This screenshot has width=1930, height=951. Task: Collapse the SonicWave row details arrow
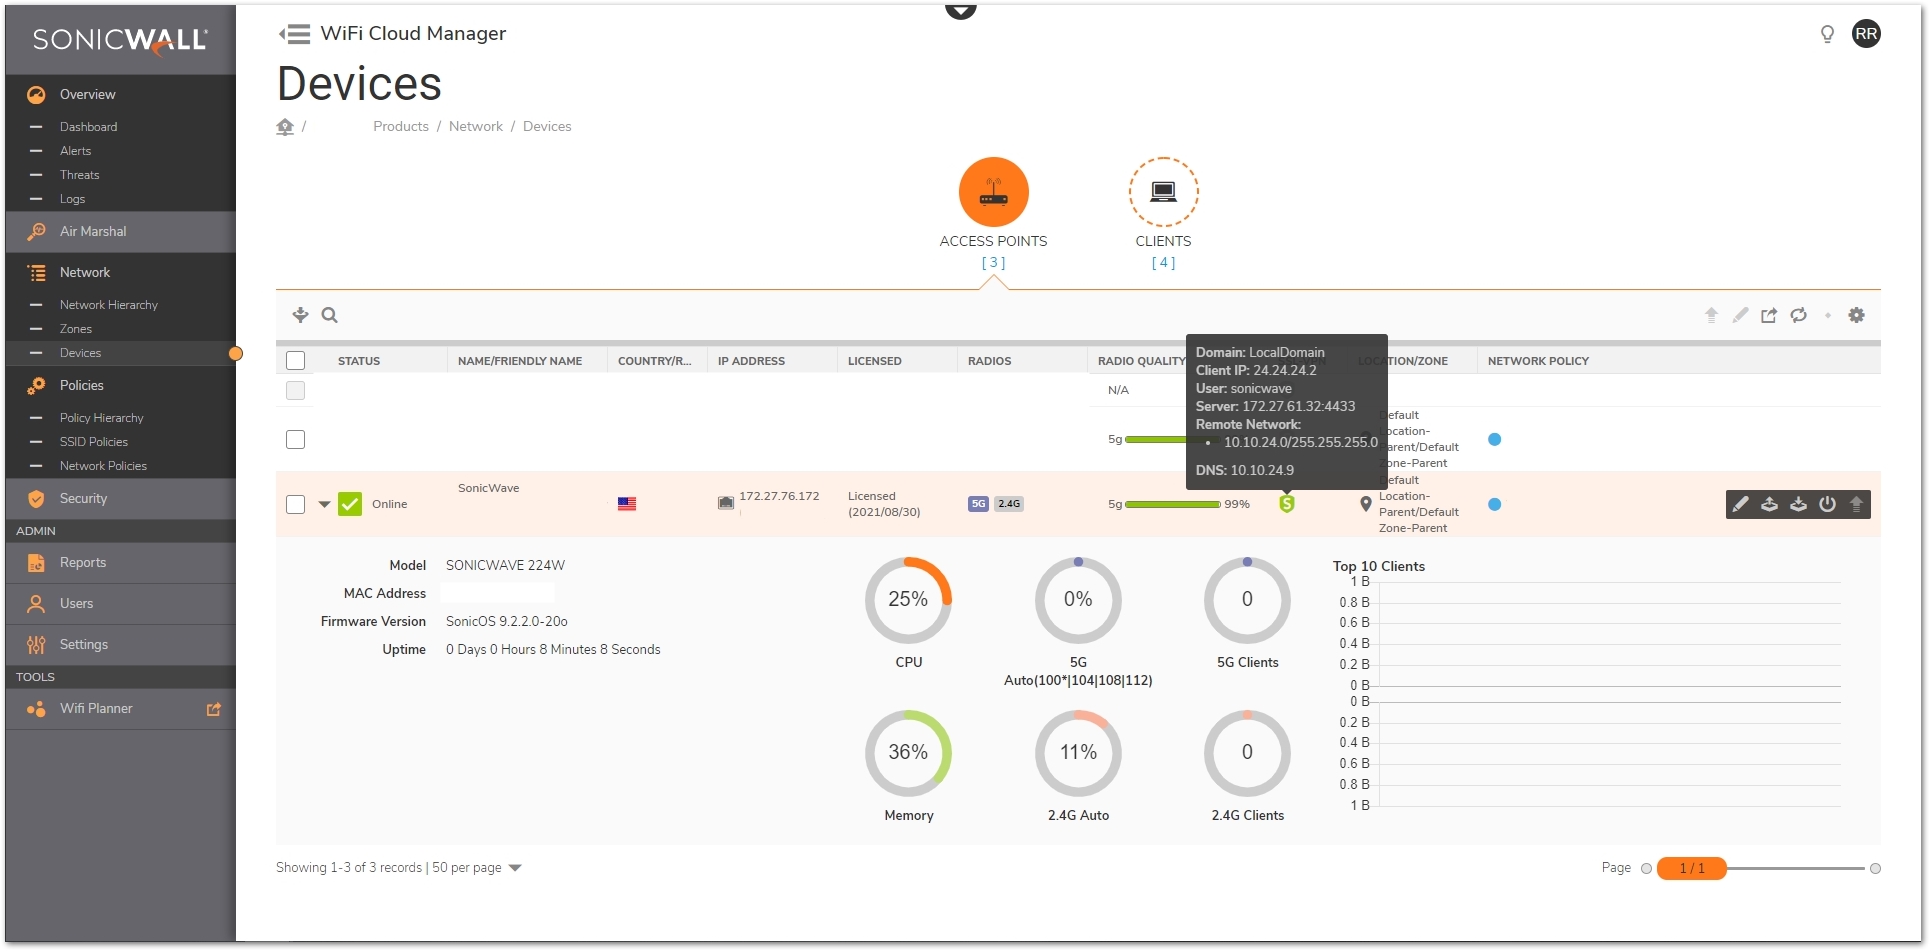324,504
